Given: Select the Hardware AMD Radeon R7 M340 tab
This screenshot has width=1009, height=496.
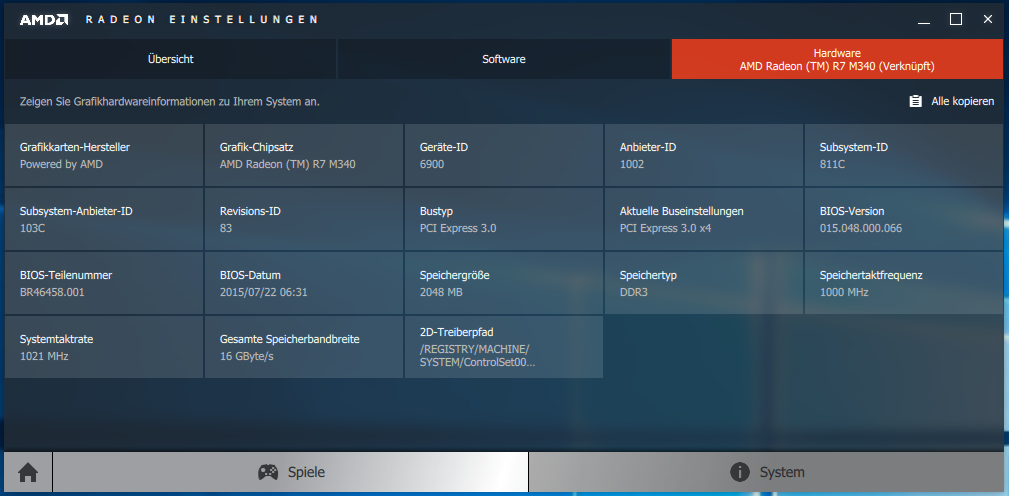Looking at the screenshot, I should 837,59.
